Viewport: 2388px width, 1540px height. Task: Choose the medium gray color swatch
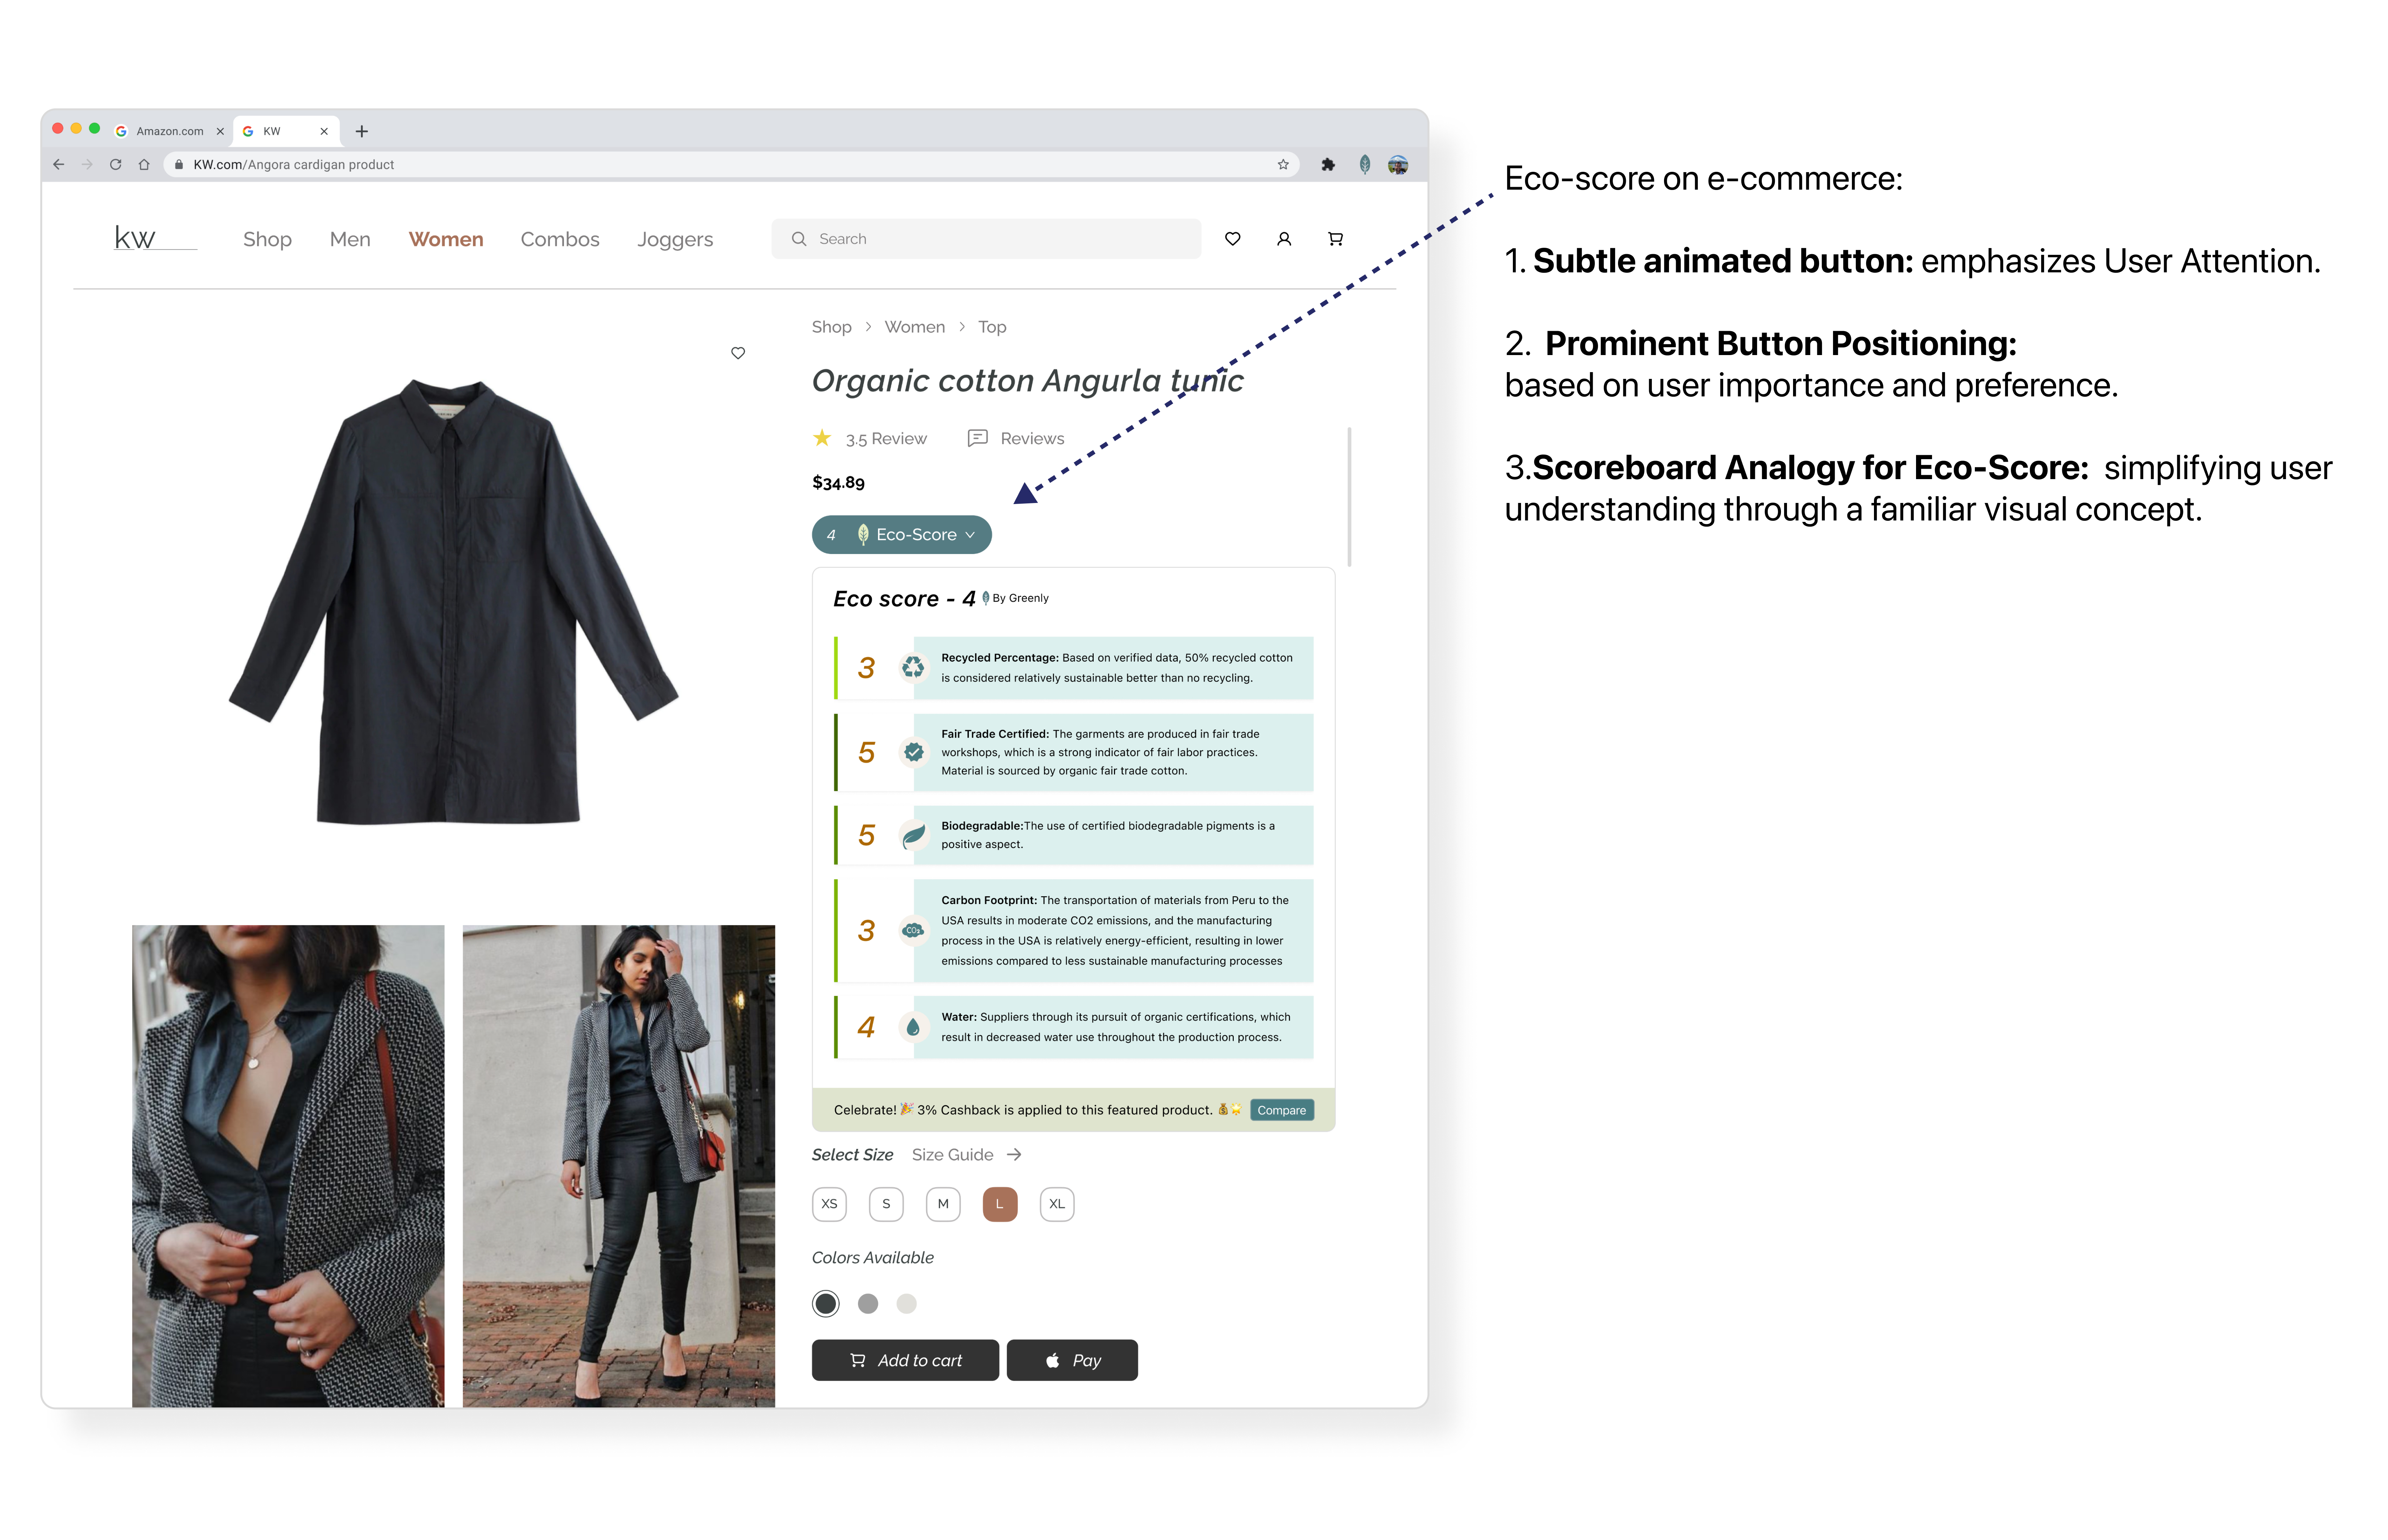868,1304
